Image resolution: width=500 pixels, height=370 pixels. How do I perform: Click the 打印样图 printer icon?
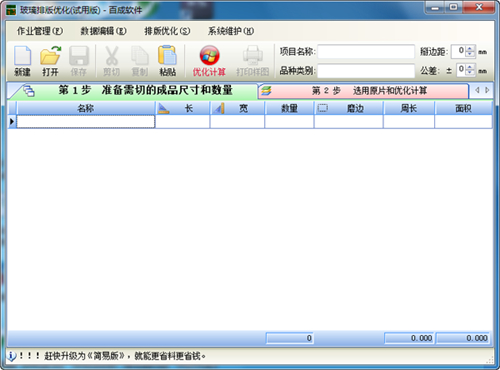[x=253, y=61]
